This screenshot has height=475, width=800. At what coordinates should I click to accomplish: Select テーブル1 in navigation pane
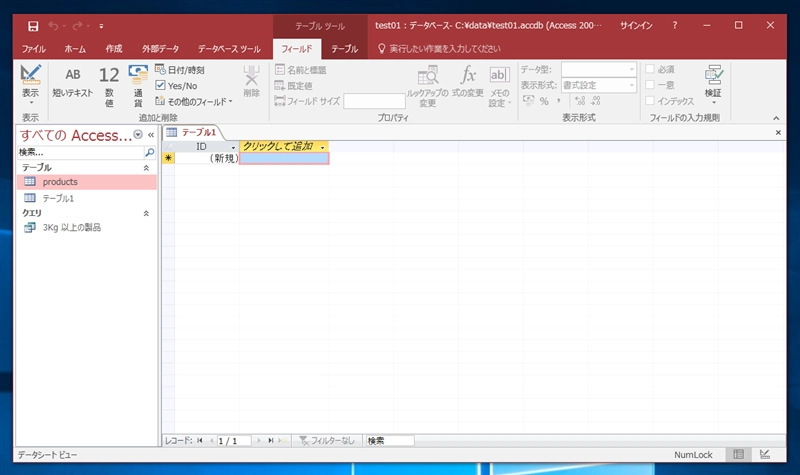coord(87,198)
